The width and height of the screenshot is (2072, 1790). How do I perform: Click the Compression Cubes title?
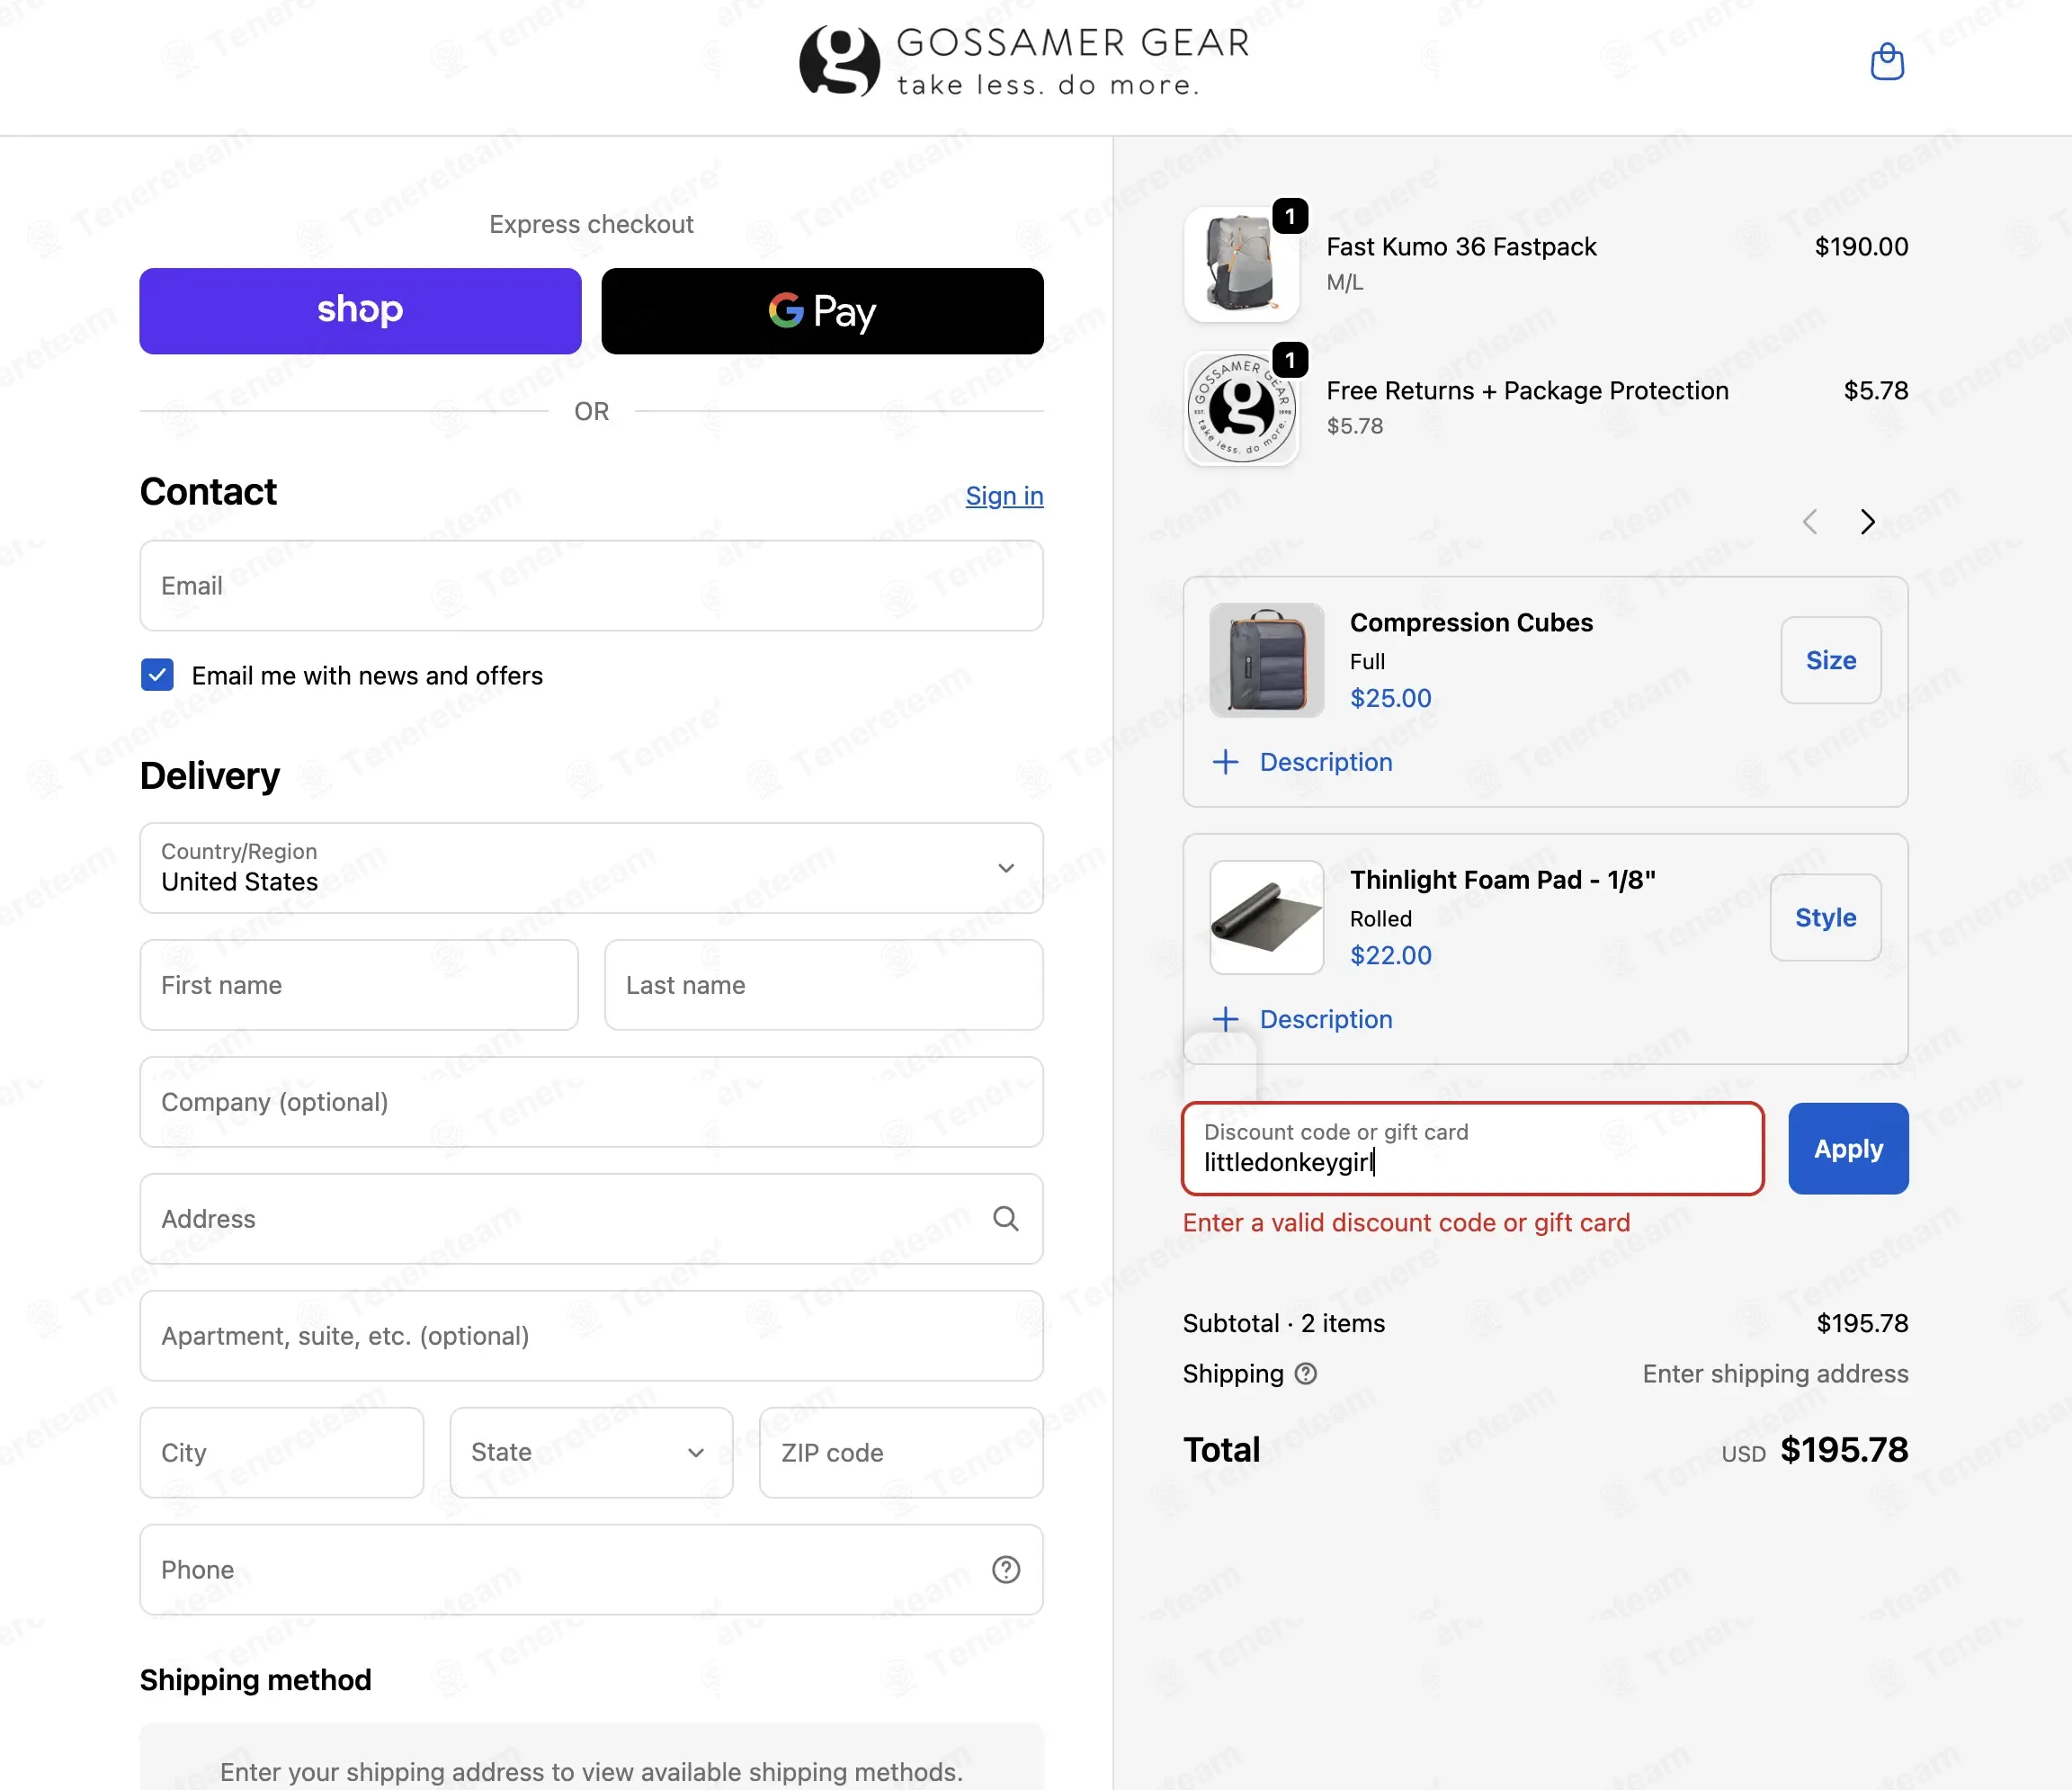tap(1471, 622)
